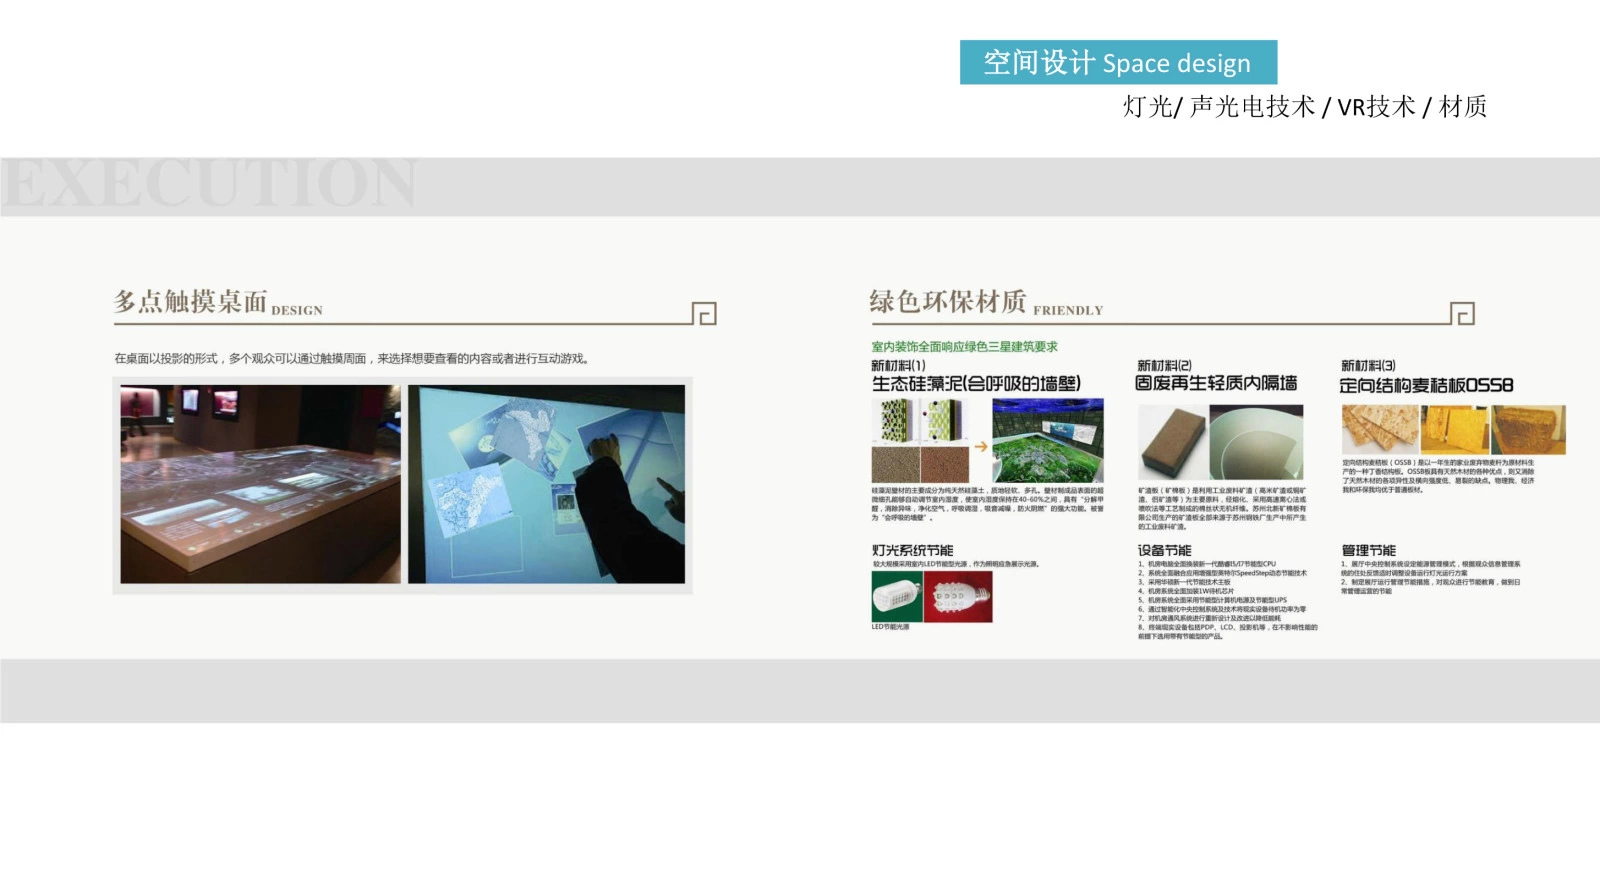Select the green indoor exhibition room image
This screenshot has width=1600, height=880.
(x=1047, y=441)
